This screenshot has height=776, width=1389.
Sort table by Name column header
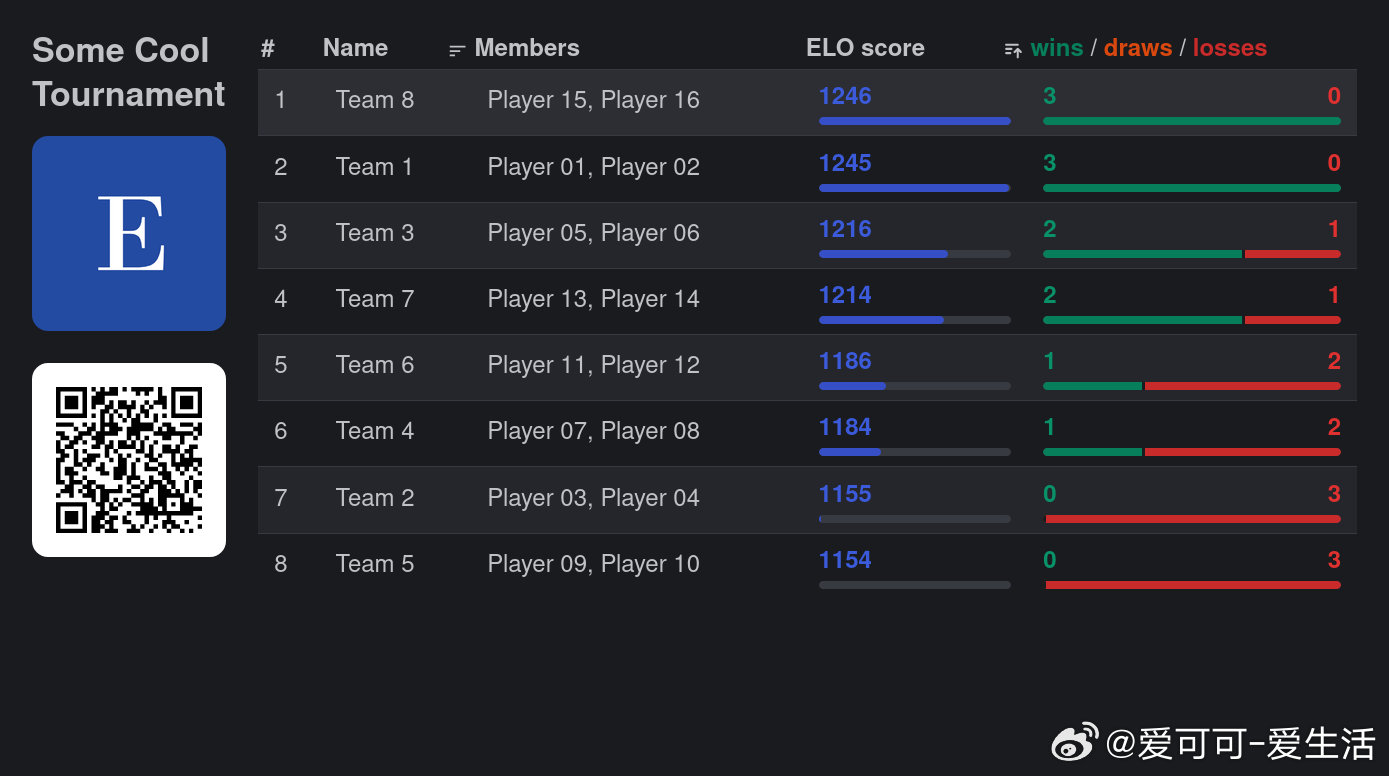tap(355, 48)
